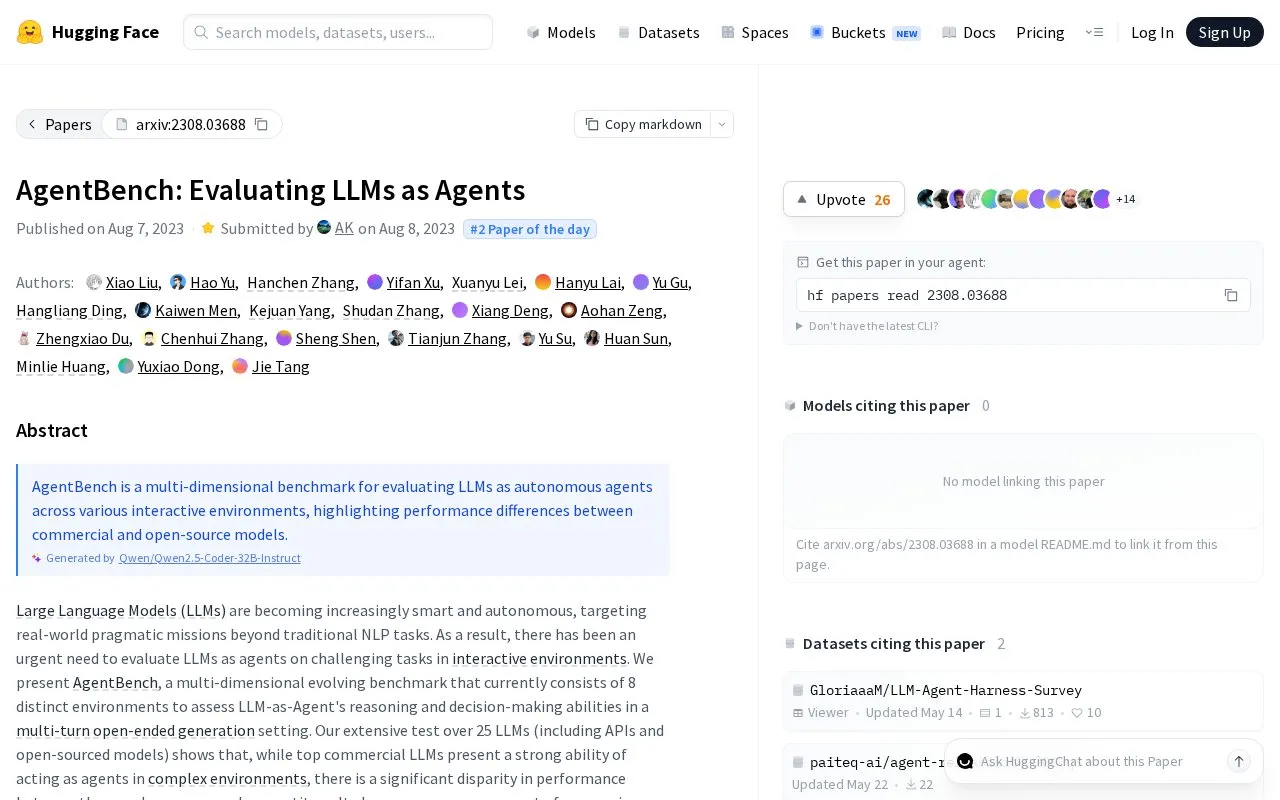Viewport: 1280px width, 800px height.
Task: Click Aohan Zeng's avatar
Action: 569,310
